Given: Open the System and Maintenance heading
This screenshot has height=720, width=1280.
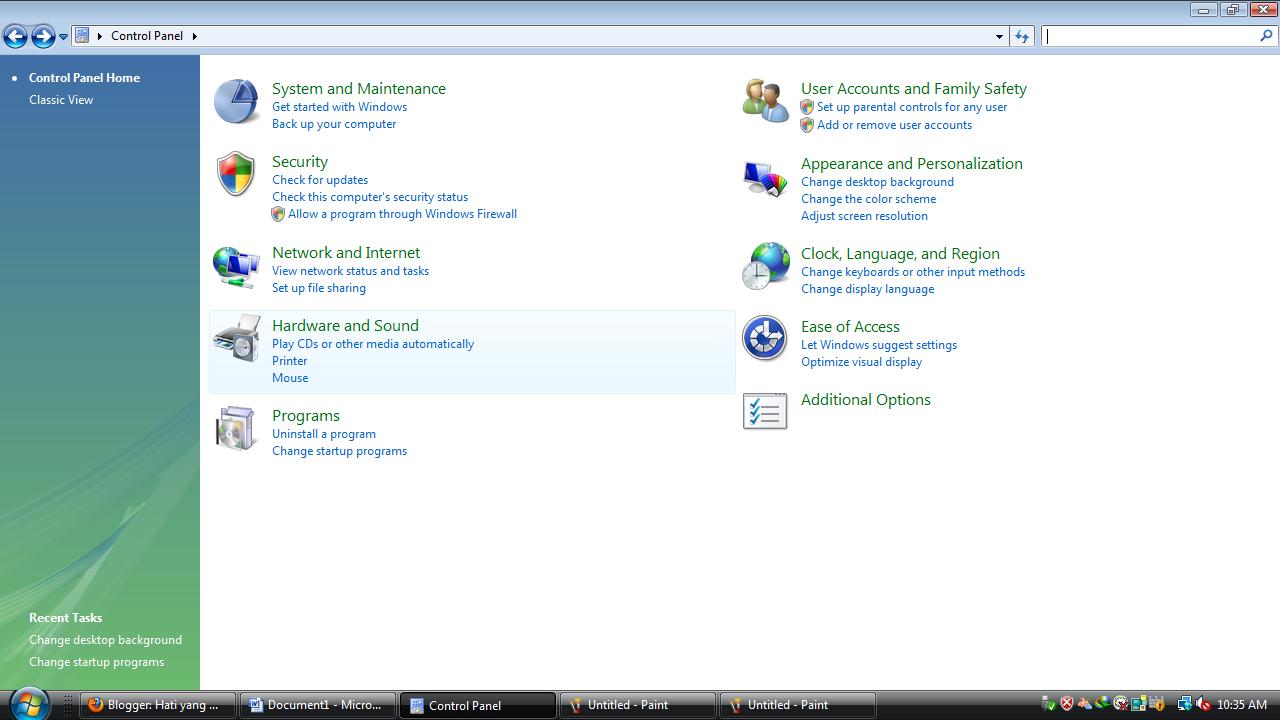Looking at the screenshot, I should pos(359,89).
